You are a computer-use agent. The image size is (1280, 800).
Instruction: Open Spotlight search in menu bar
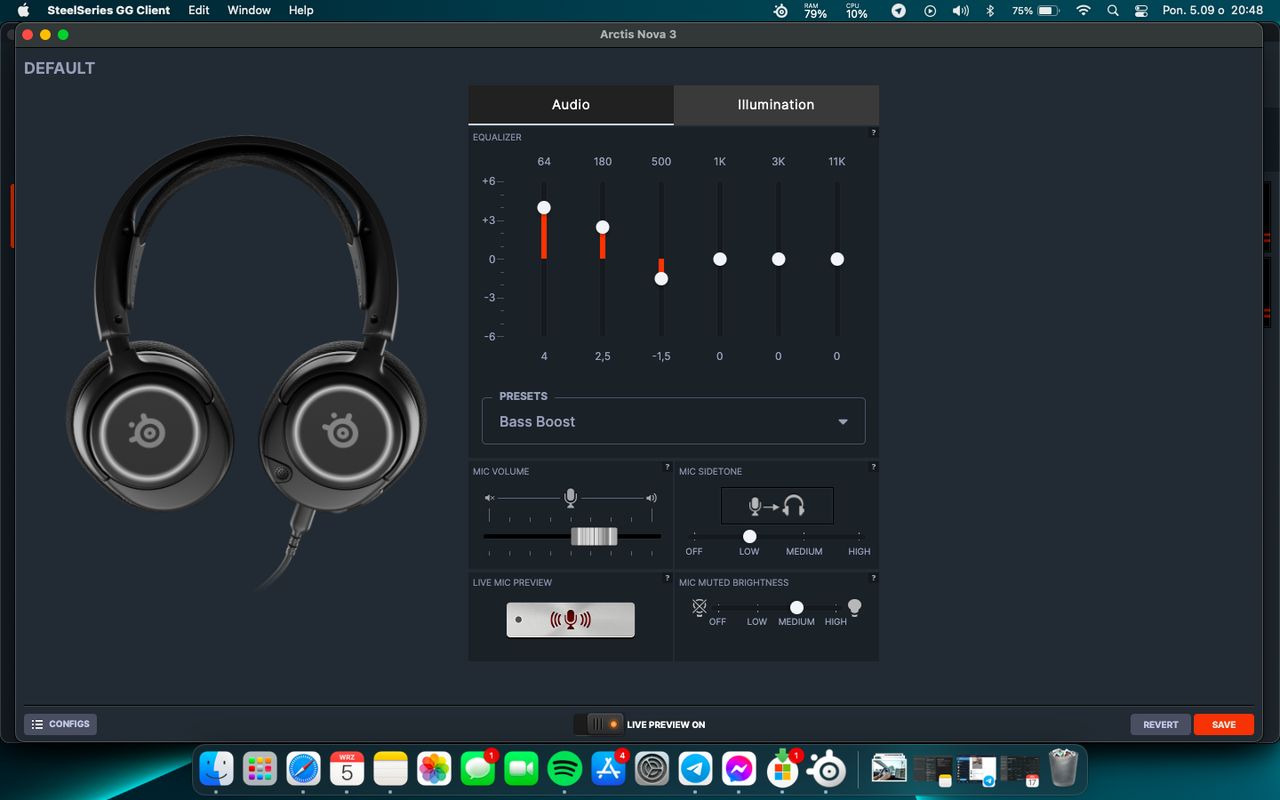tap(1113, 11)
